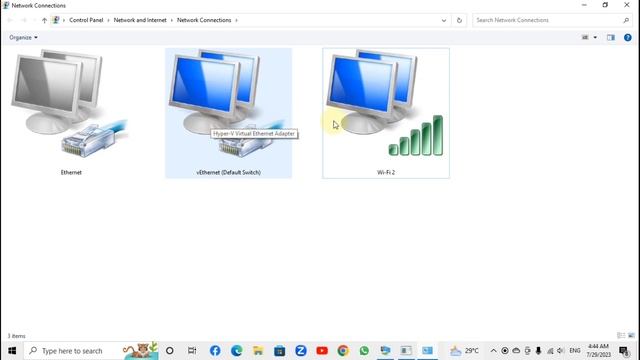Open the Windows Start menu
The height and width of the screenshot is (360, 640).
[x=12, y=351]
